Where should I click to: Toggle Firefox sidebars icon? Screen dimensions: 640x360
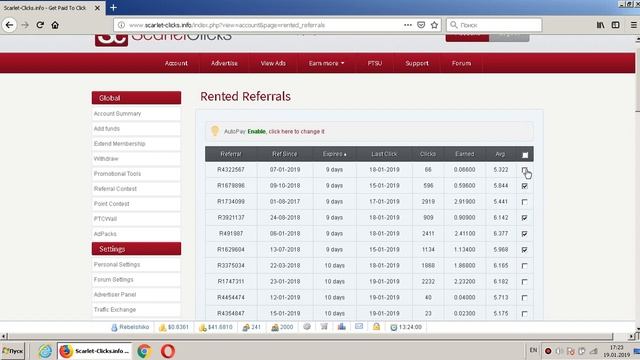pos(616,25)
